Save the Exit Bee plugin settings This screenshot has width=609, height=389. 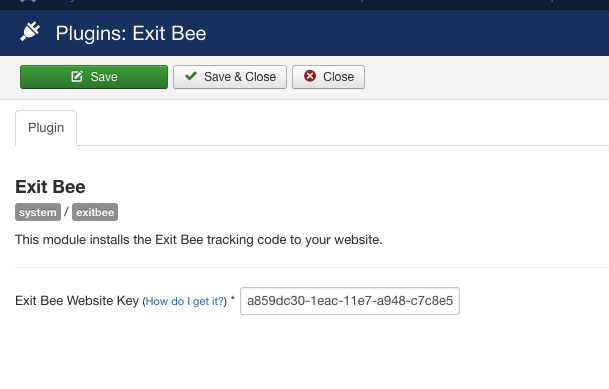94,77
